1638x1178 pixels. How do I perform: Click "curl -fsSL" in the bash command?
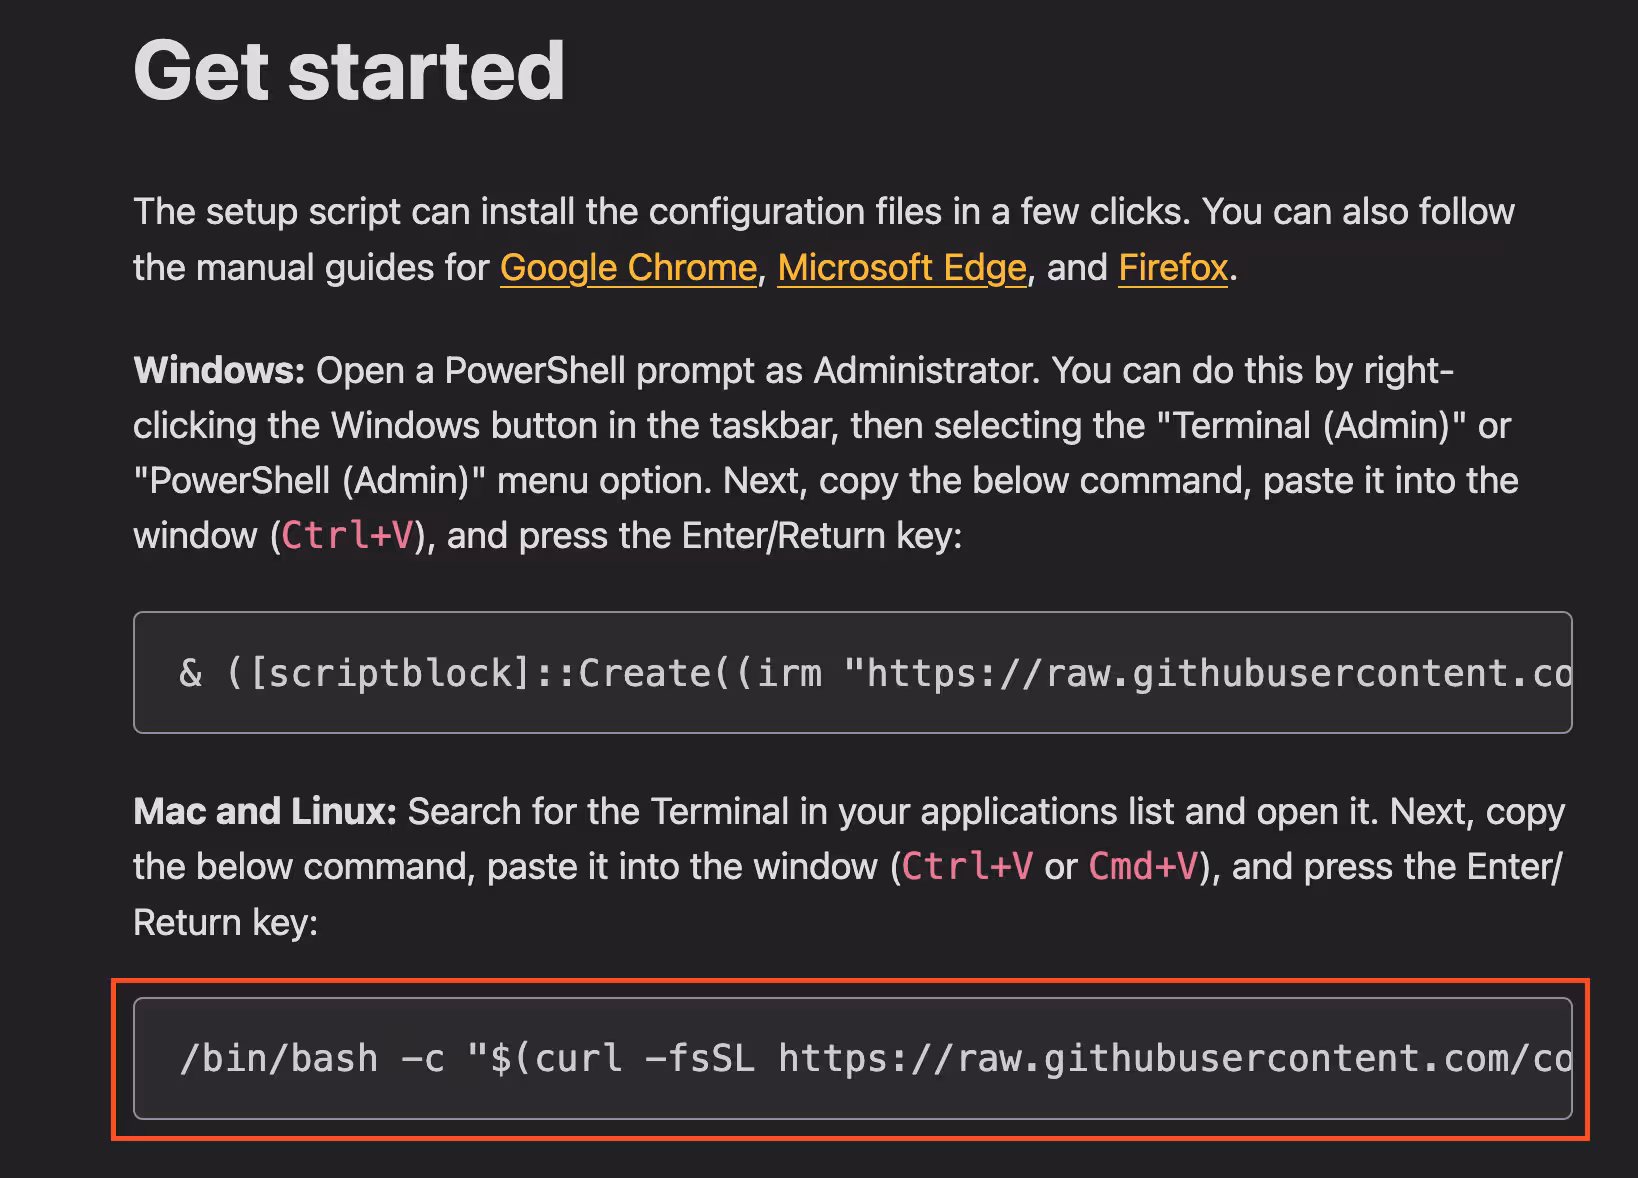click(645, 1058)
